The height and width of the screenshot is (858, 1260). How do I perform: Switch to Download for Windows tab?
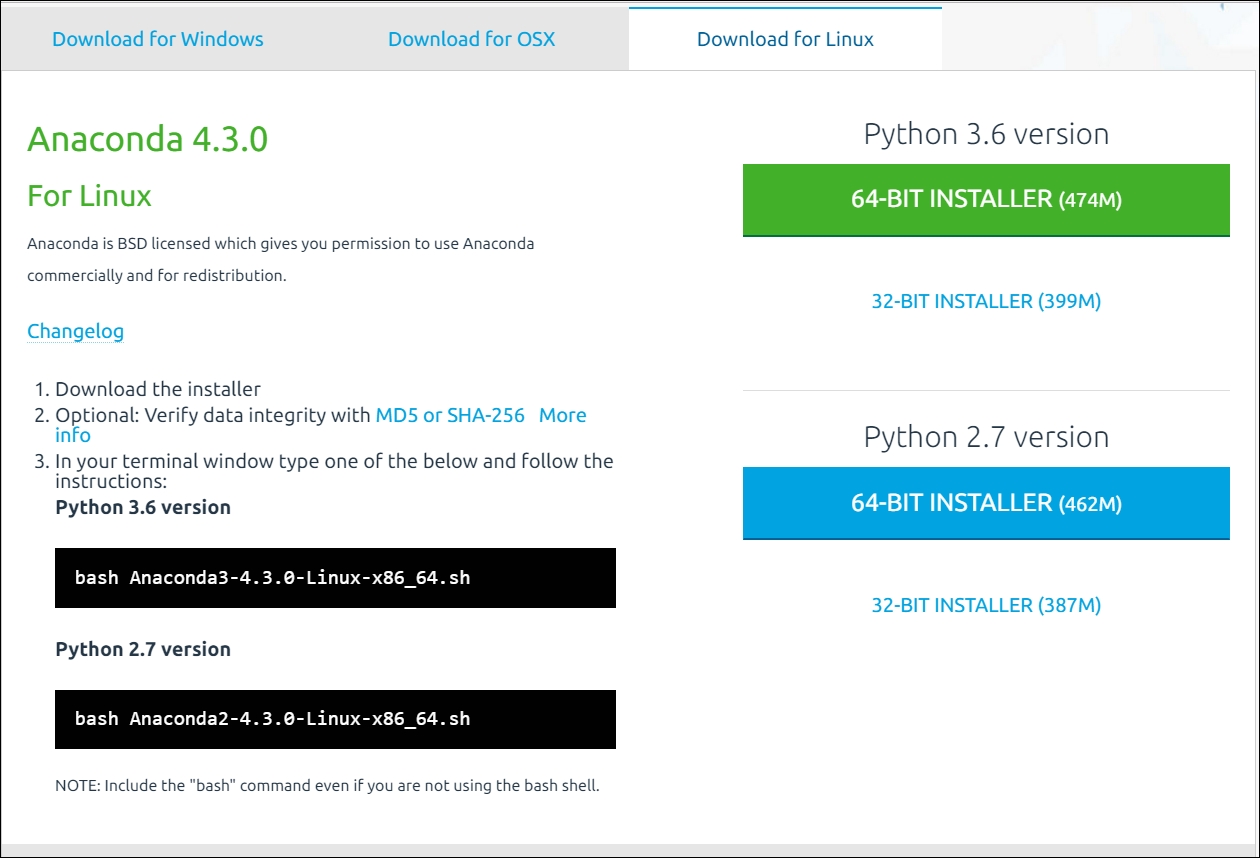(x=158, y=40)
